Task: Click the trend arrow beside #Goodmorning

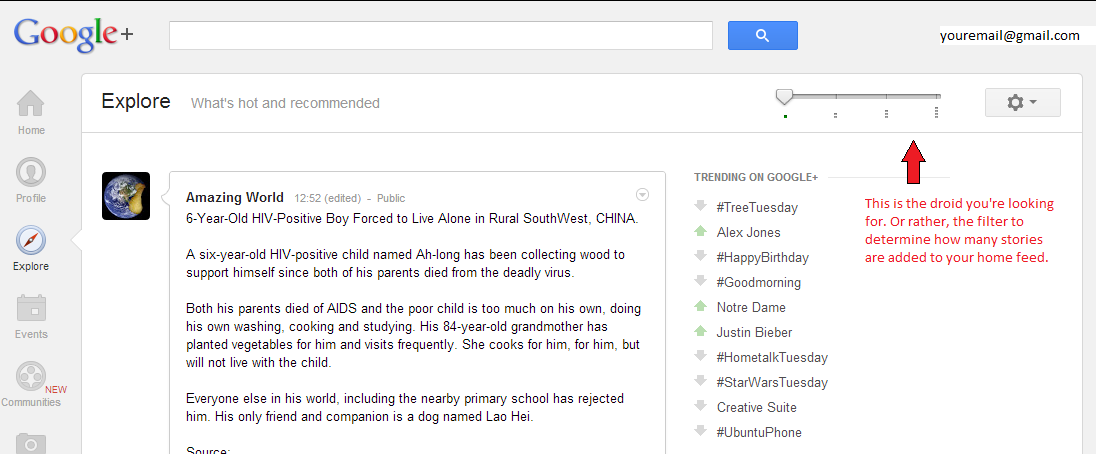Action: coord(700,281)
